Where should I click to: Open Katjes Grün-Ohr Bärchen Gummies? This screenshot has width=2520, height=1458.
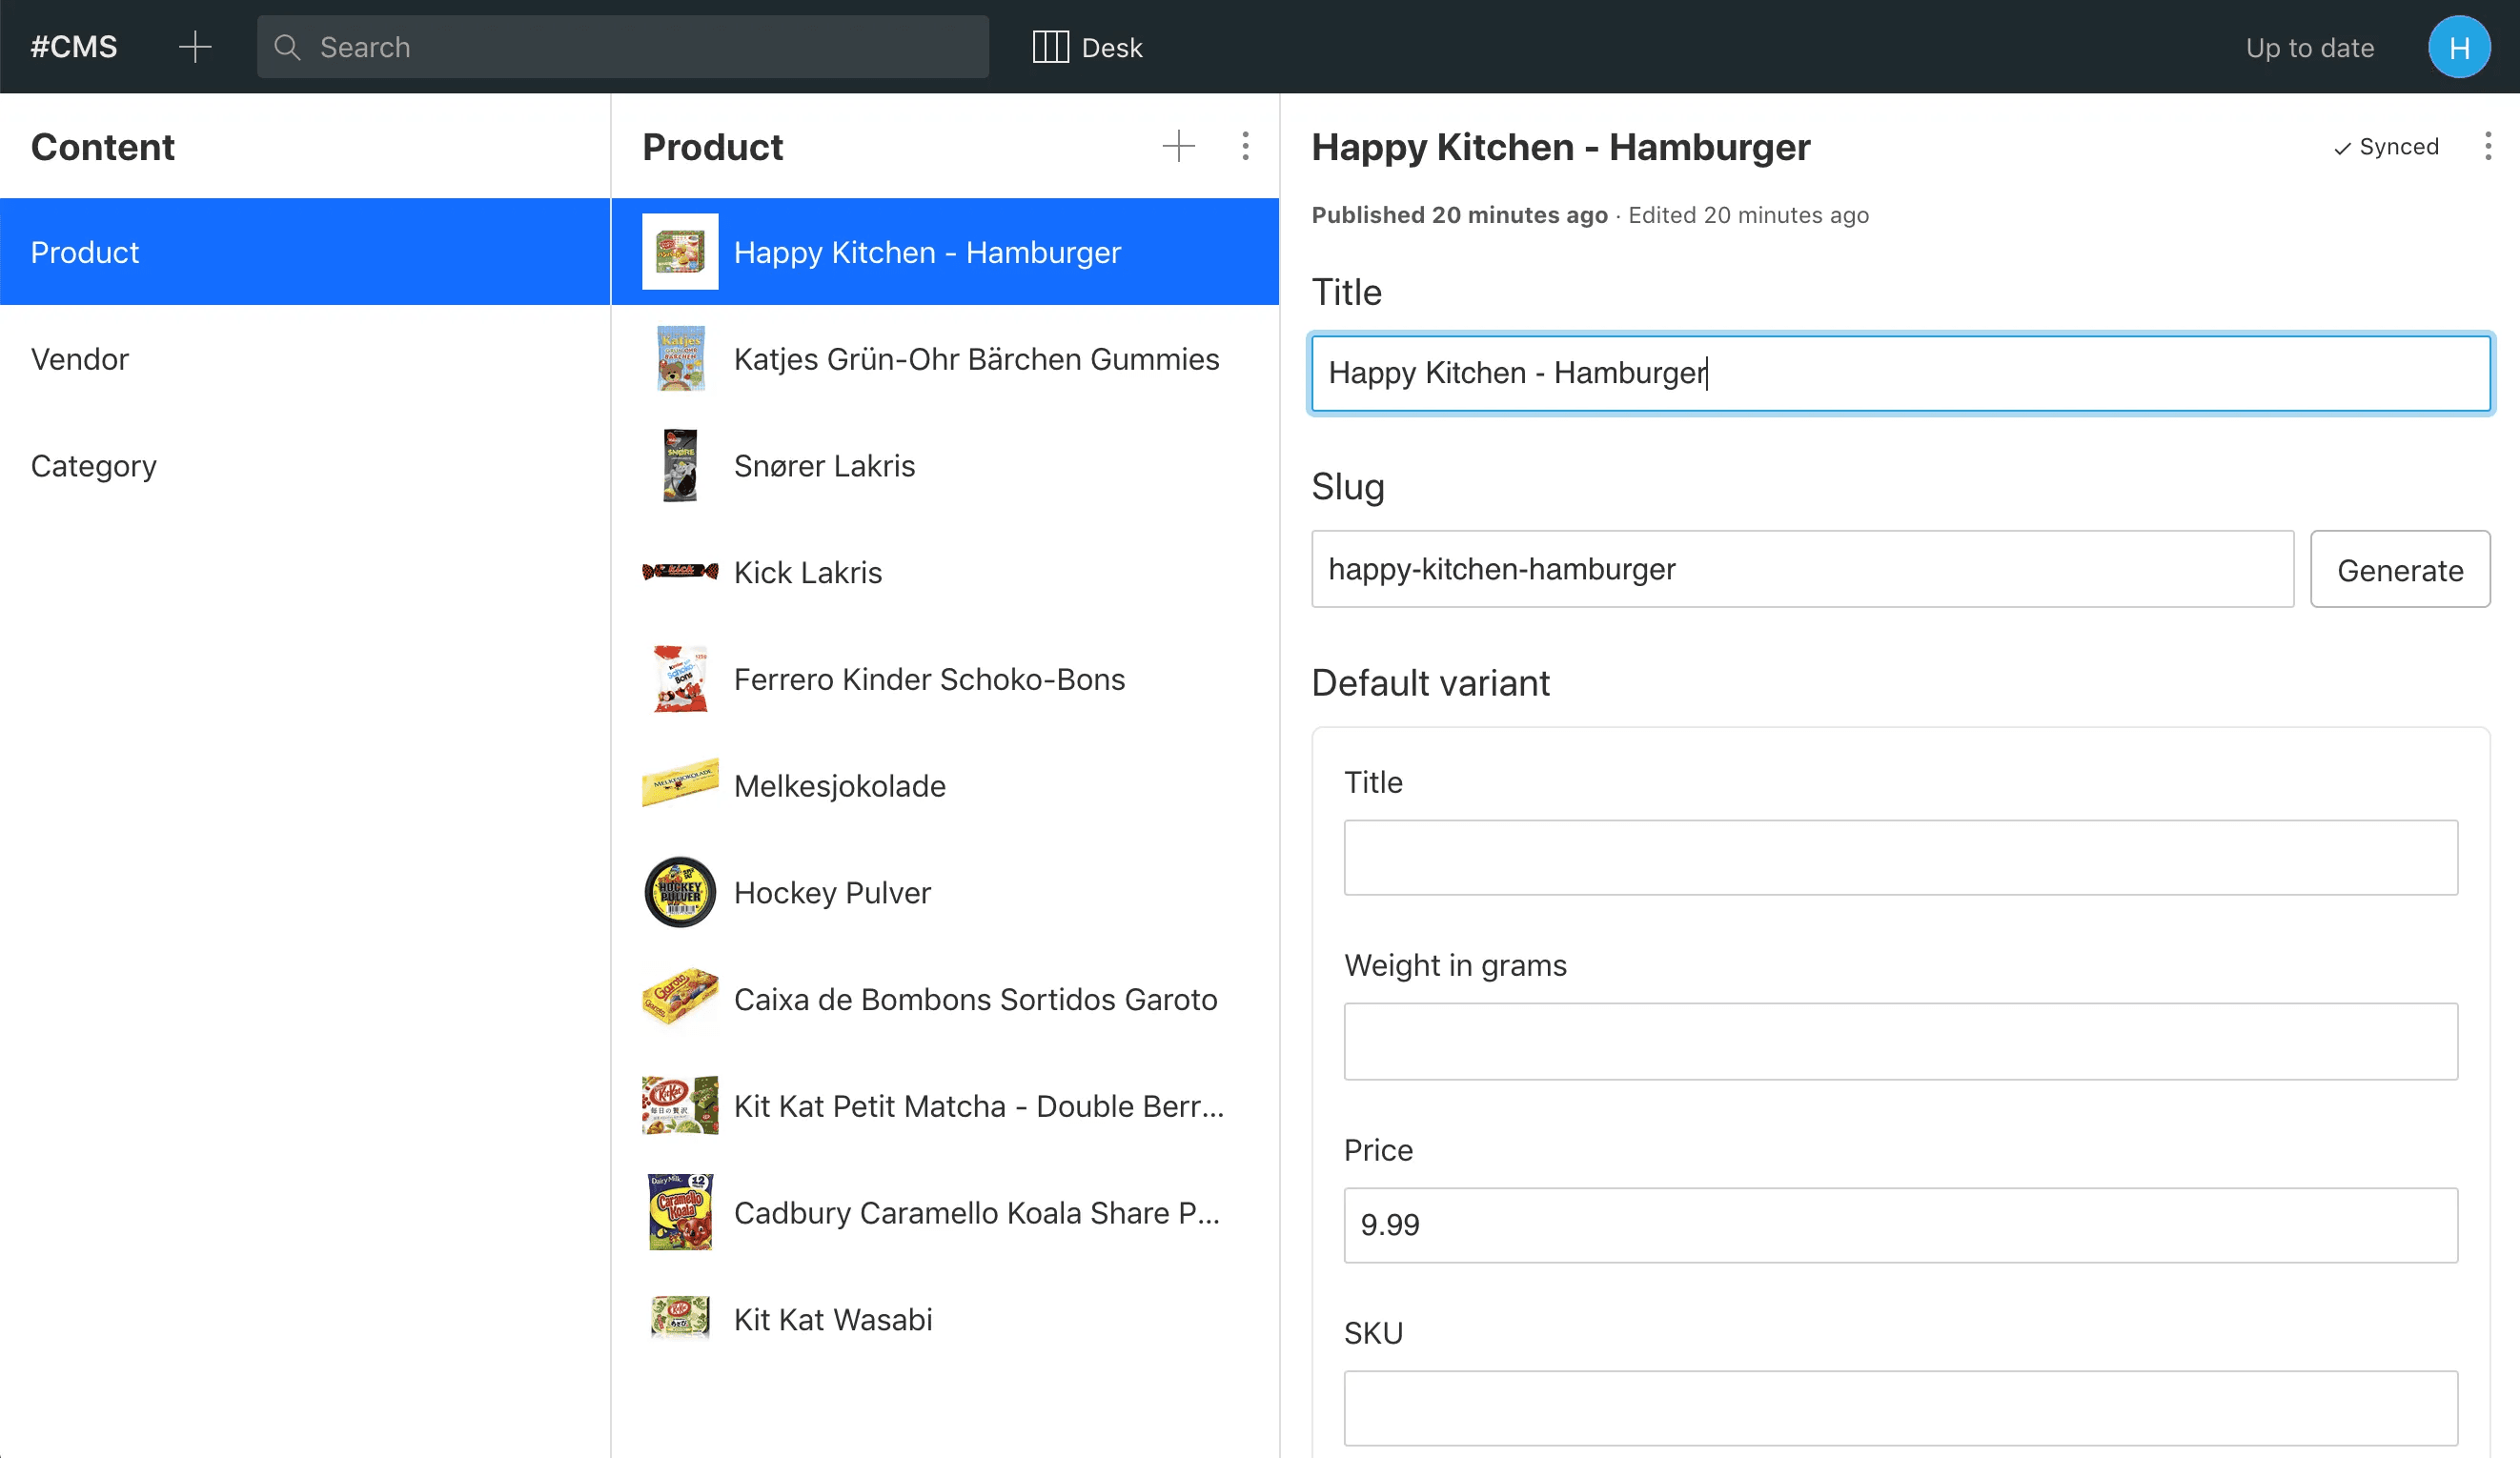pos(945,359)
